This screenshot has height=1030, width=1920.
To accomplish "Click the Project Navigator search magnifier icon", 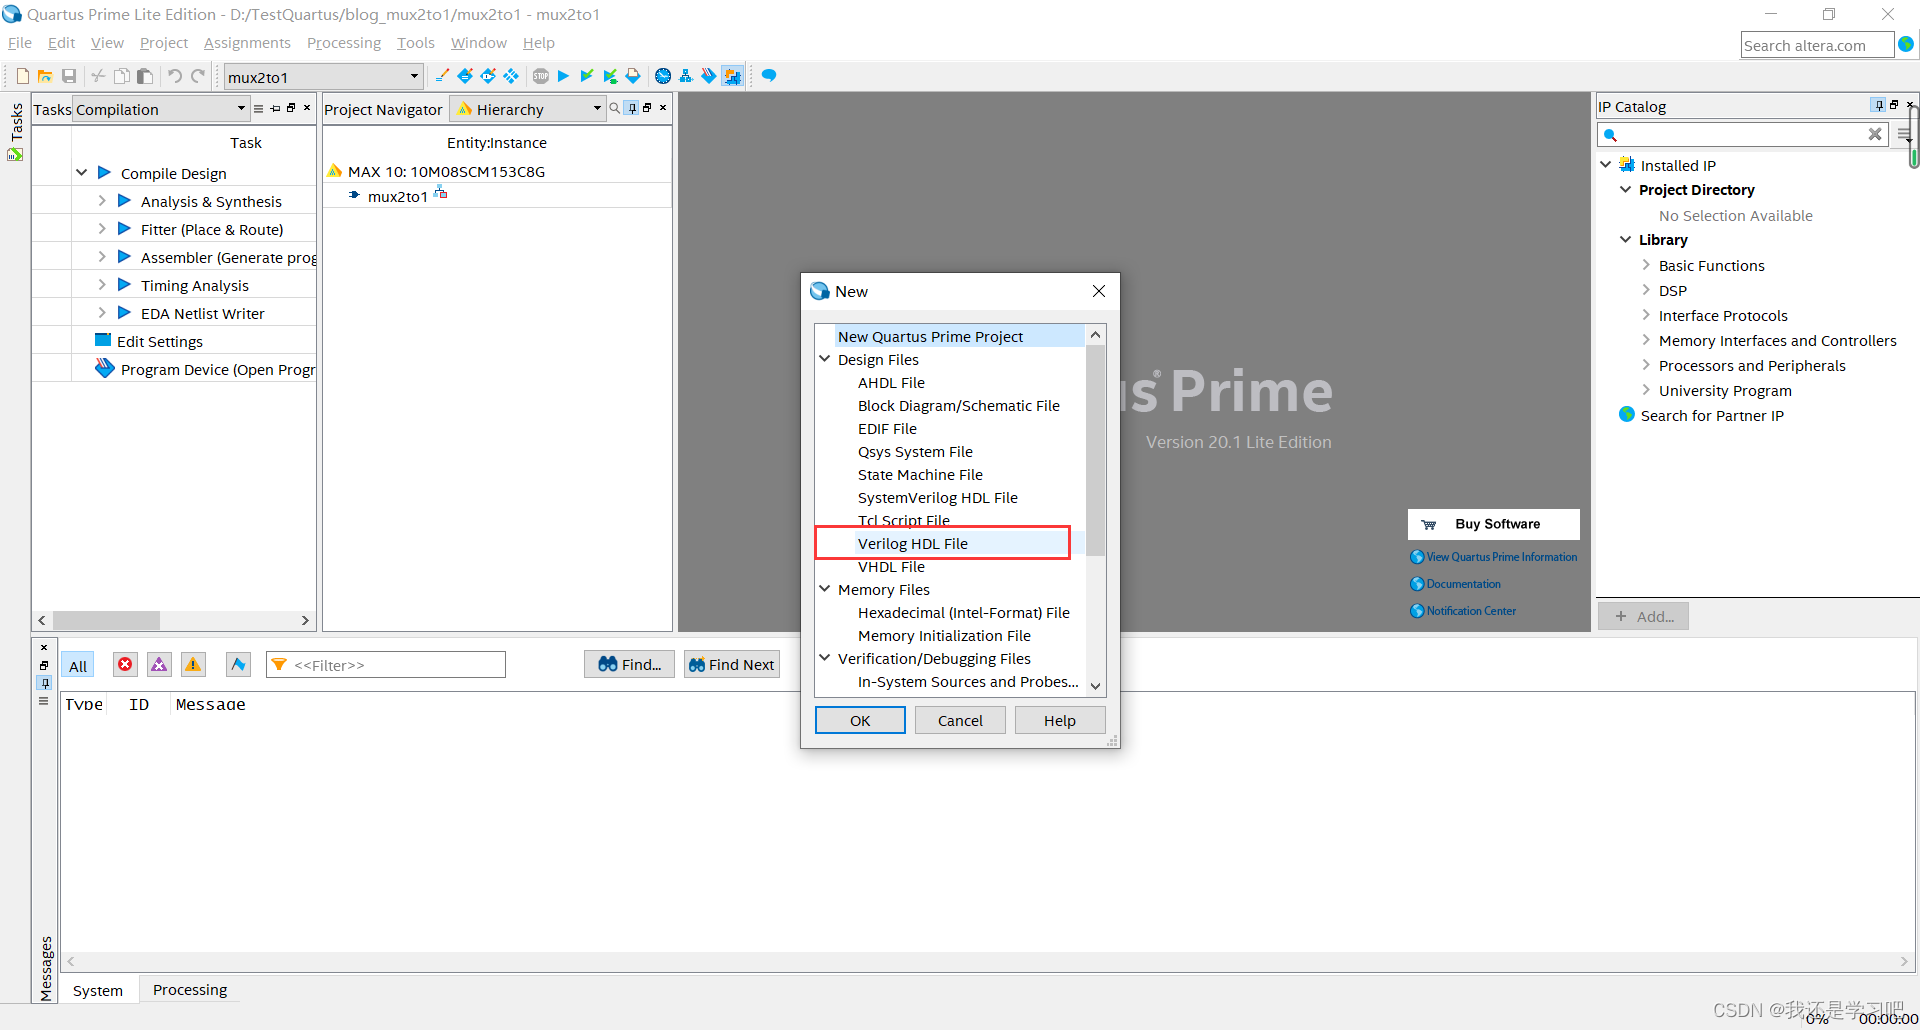I will (614, 108).
